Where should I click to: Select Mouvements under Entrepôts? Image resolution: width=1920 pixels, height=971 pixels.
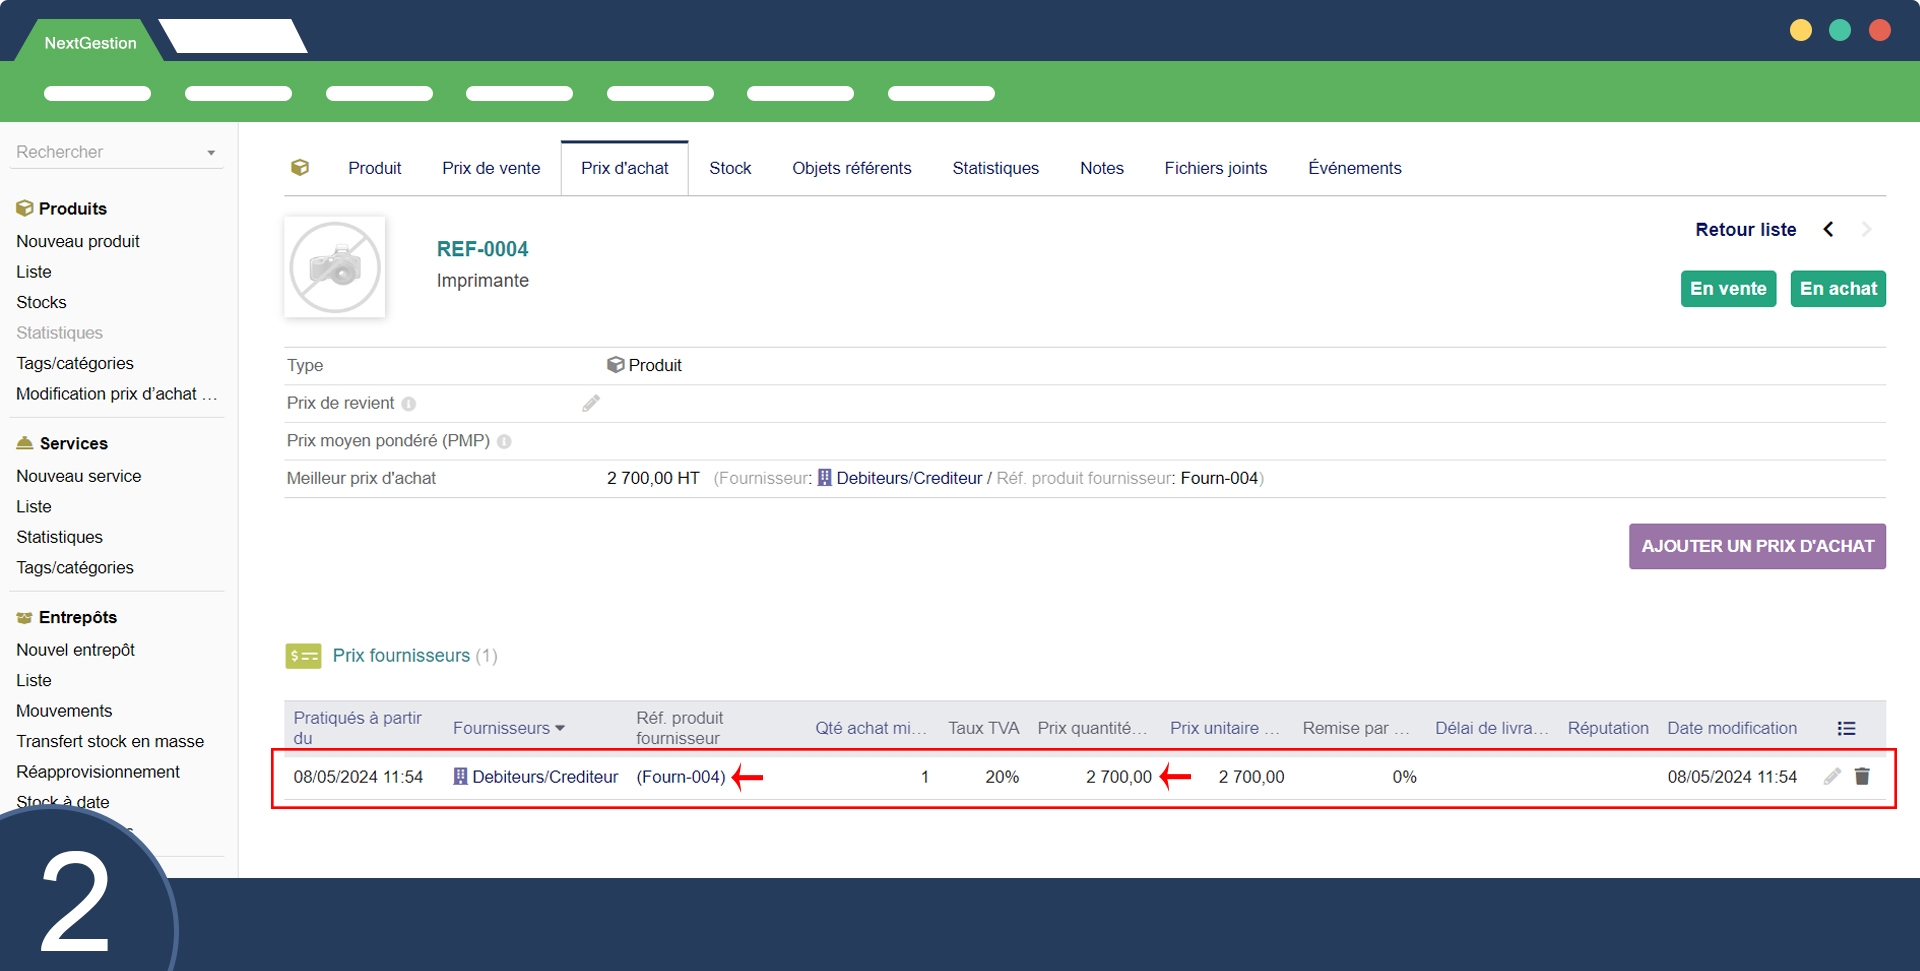[64, 711]
